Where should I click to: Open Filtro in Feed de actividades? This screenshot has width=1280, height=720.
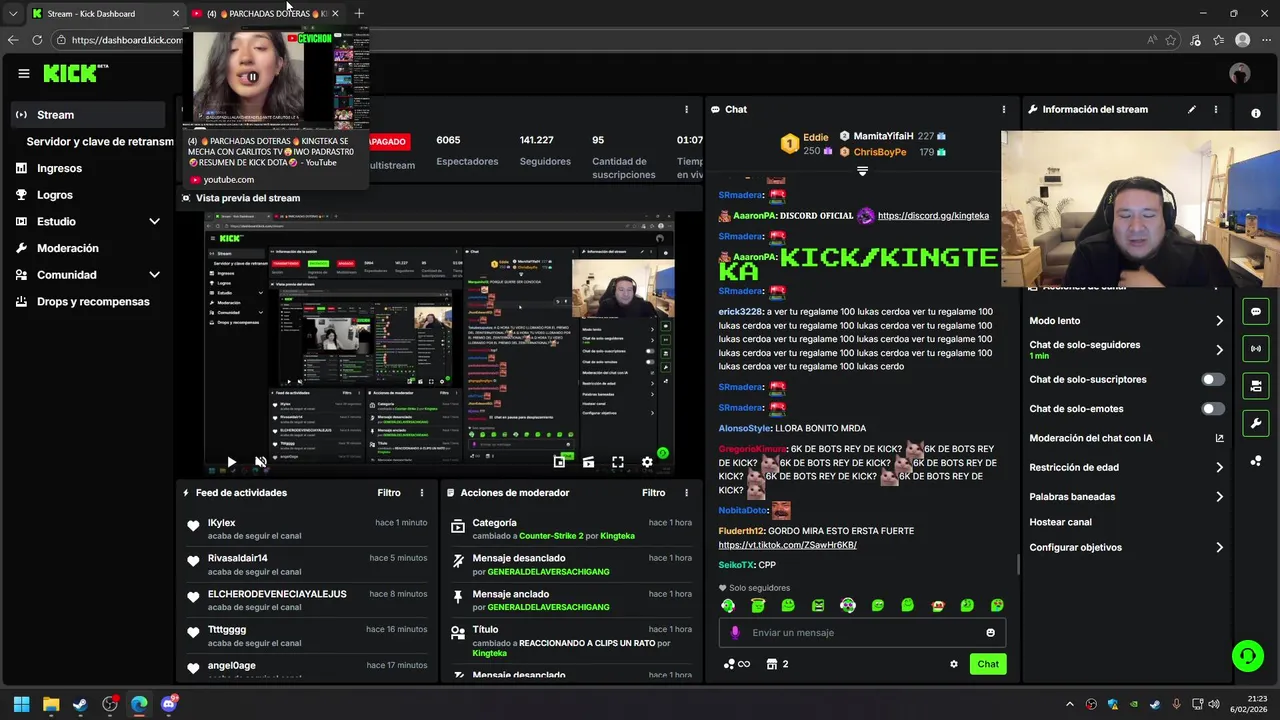[x=389, y=493]
